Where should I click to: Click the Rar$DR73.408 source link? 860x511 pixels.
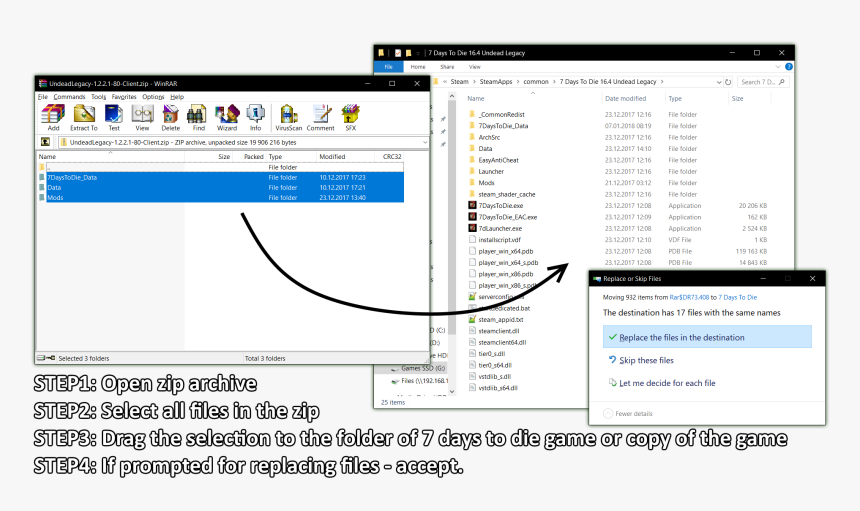[x=689, y=297]
